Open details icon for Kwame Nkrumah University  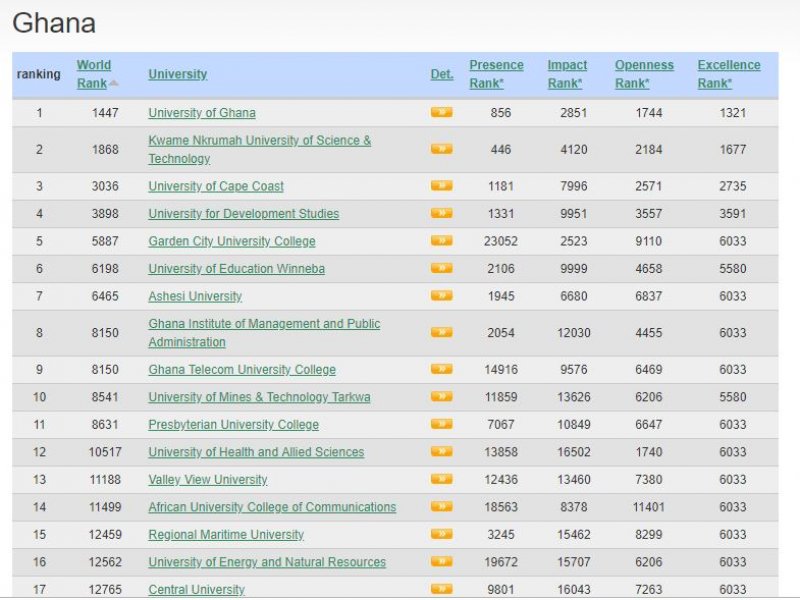441,149
